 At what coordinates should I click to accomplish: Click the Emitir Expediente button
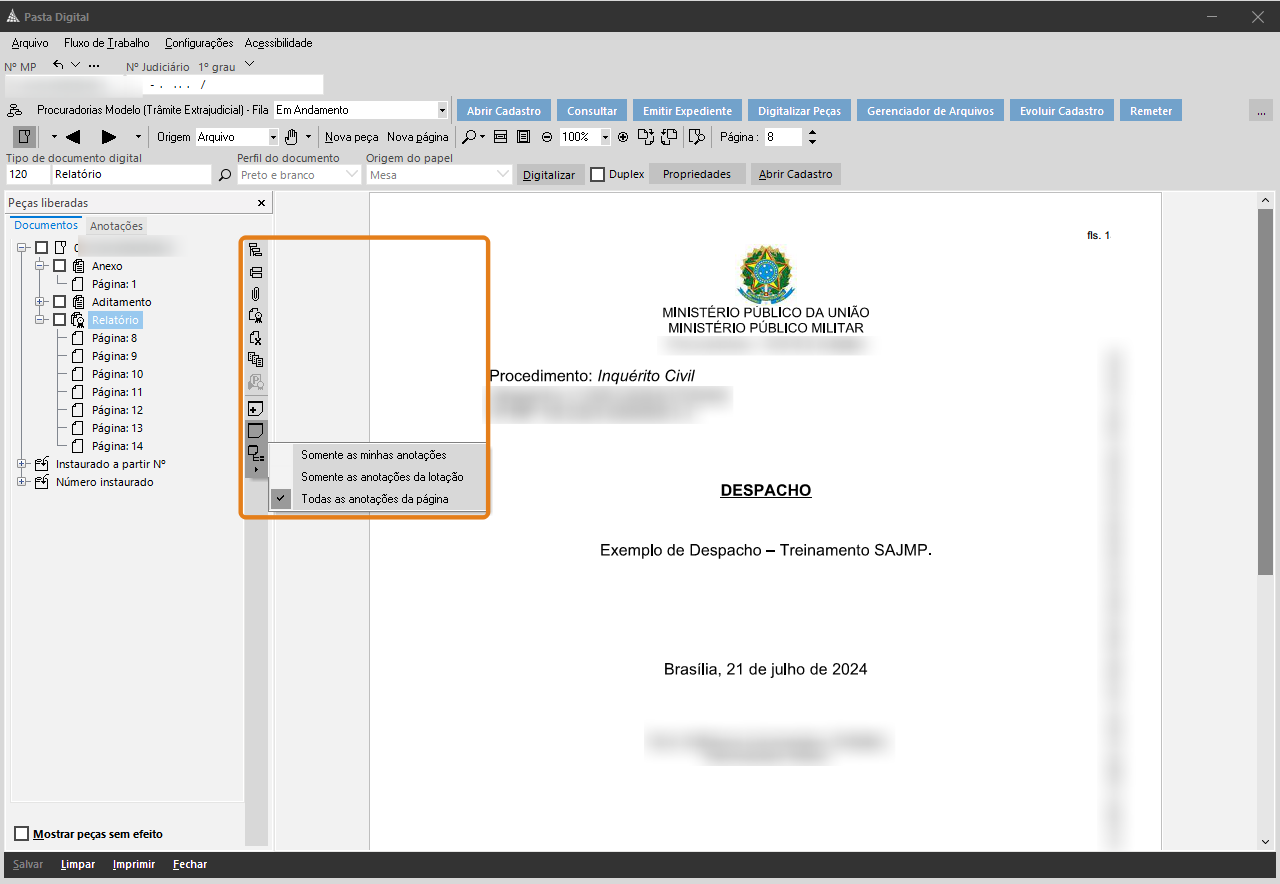coord(687,110)
